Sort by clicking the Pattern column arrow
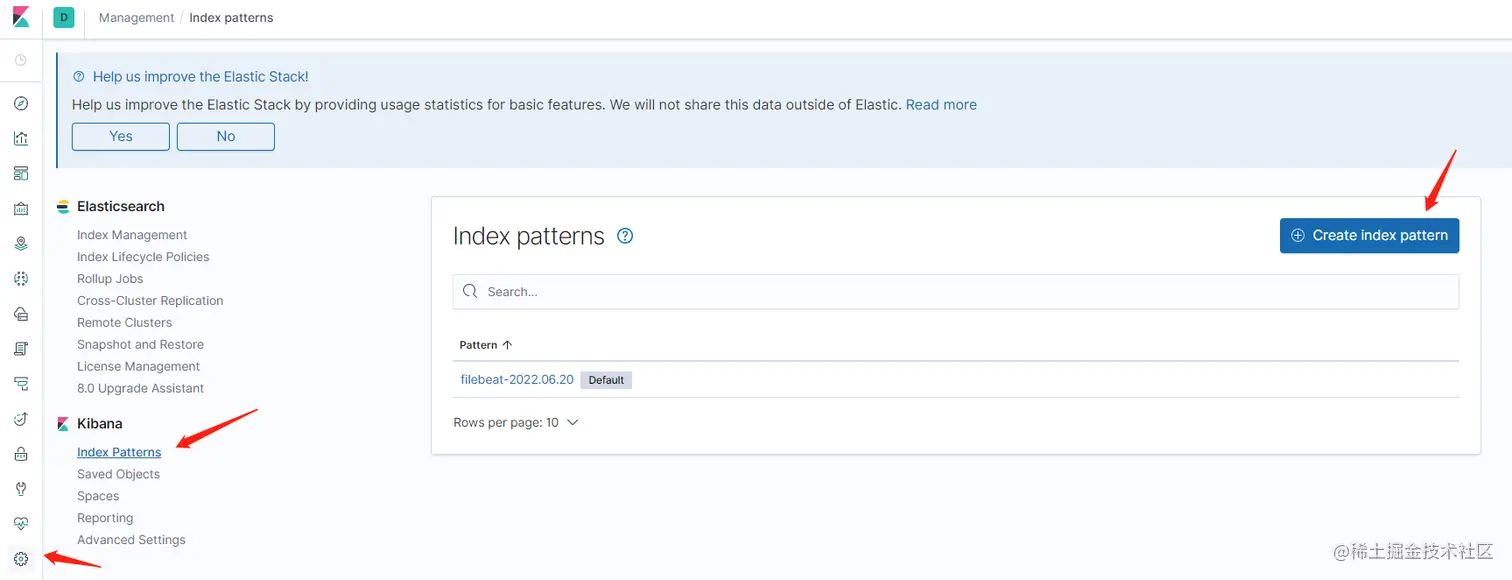The image size is (1512, 580). click(507, 345)
